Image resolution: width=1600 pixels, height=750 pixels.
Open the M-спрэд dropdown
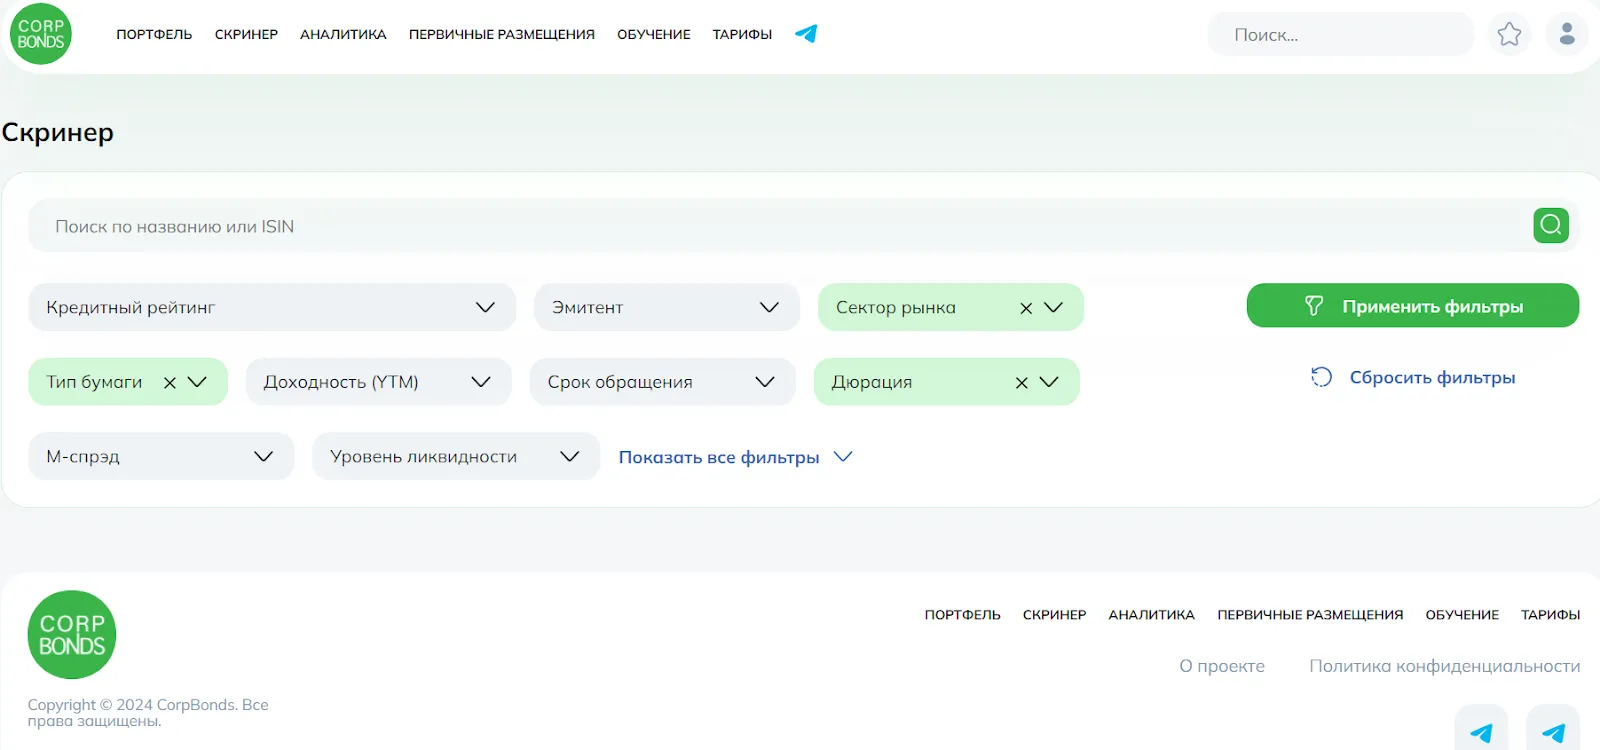click(x=161, y=456)
